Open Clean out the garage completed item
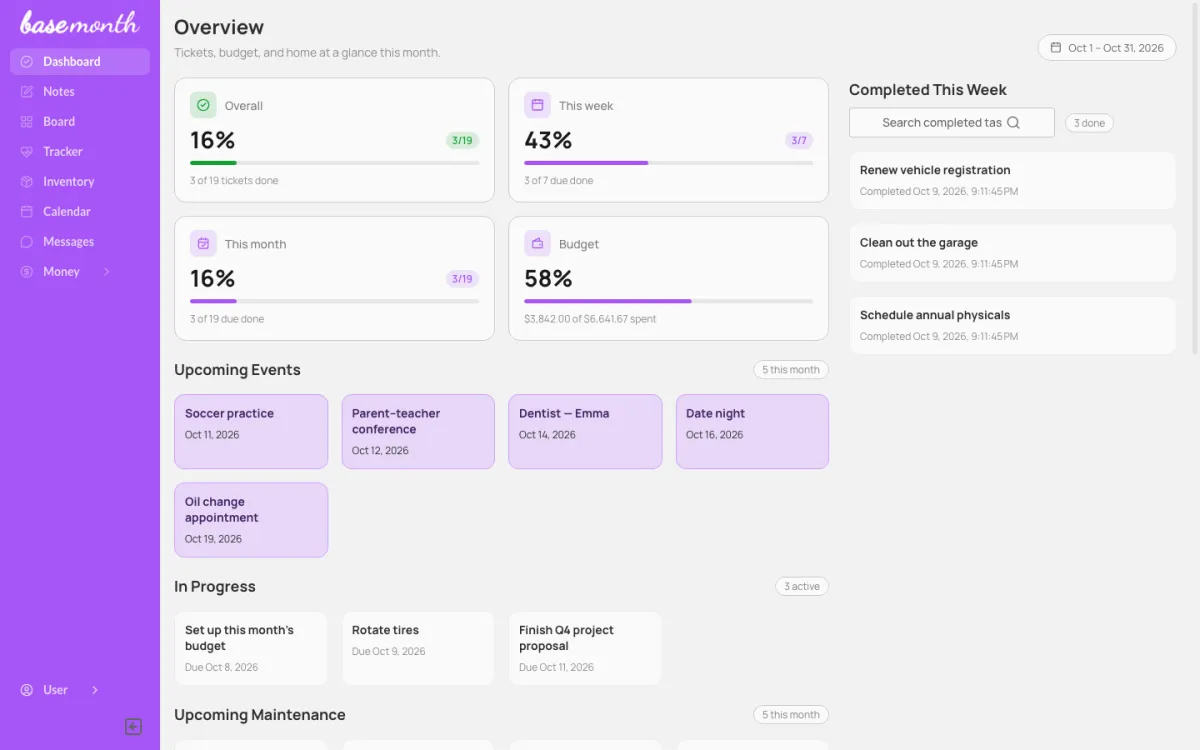Viewport: 1200px width, 750px height. pos(1012,253)
